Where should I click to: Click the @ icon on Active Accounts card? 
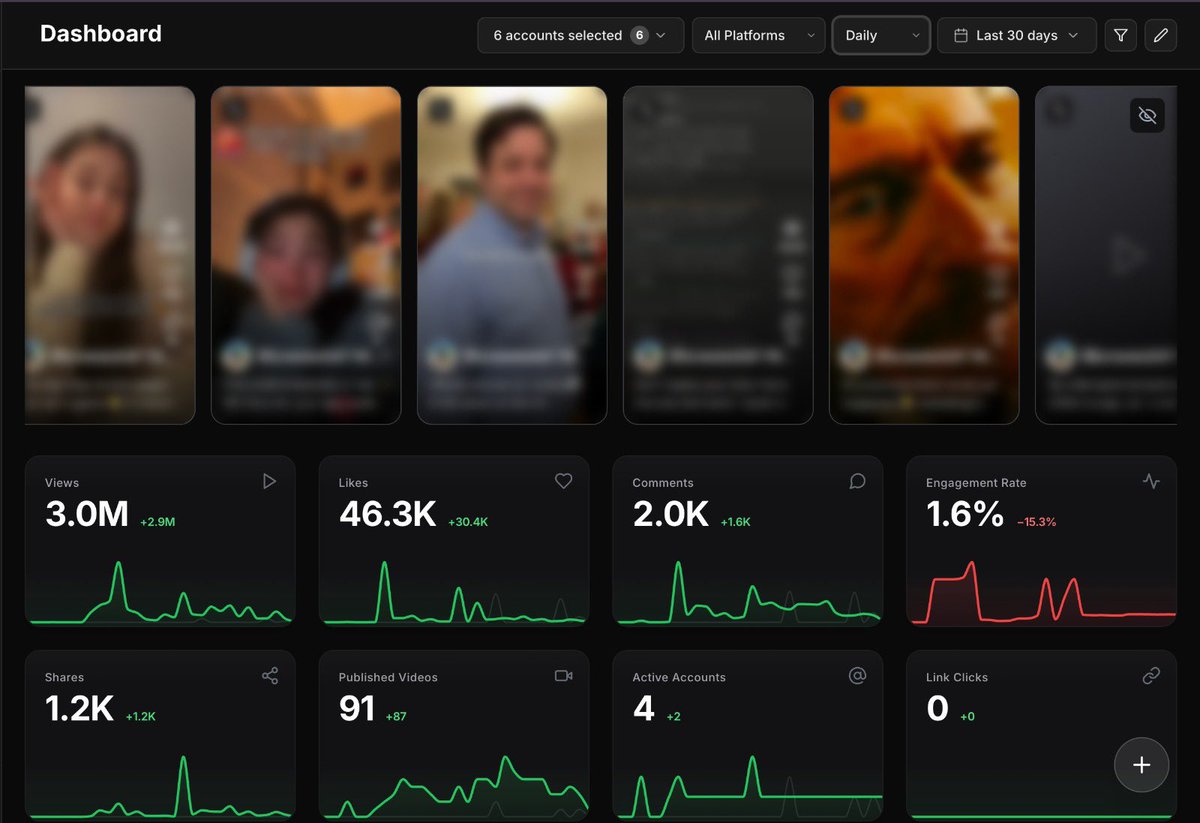(857, 675)
